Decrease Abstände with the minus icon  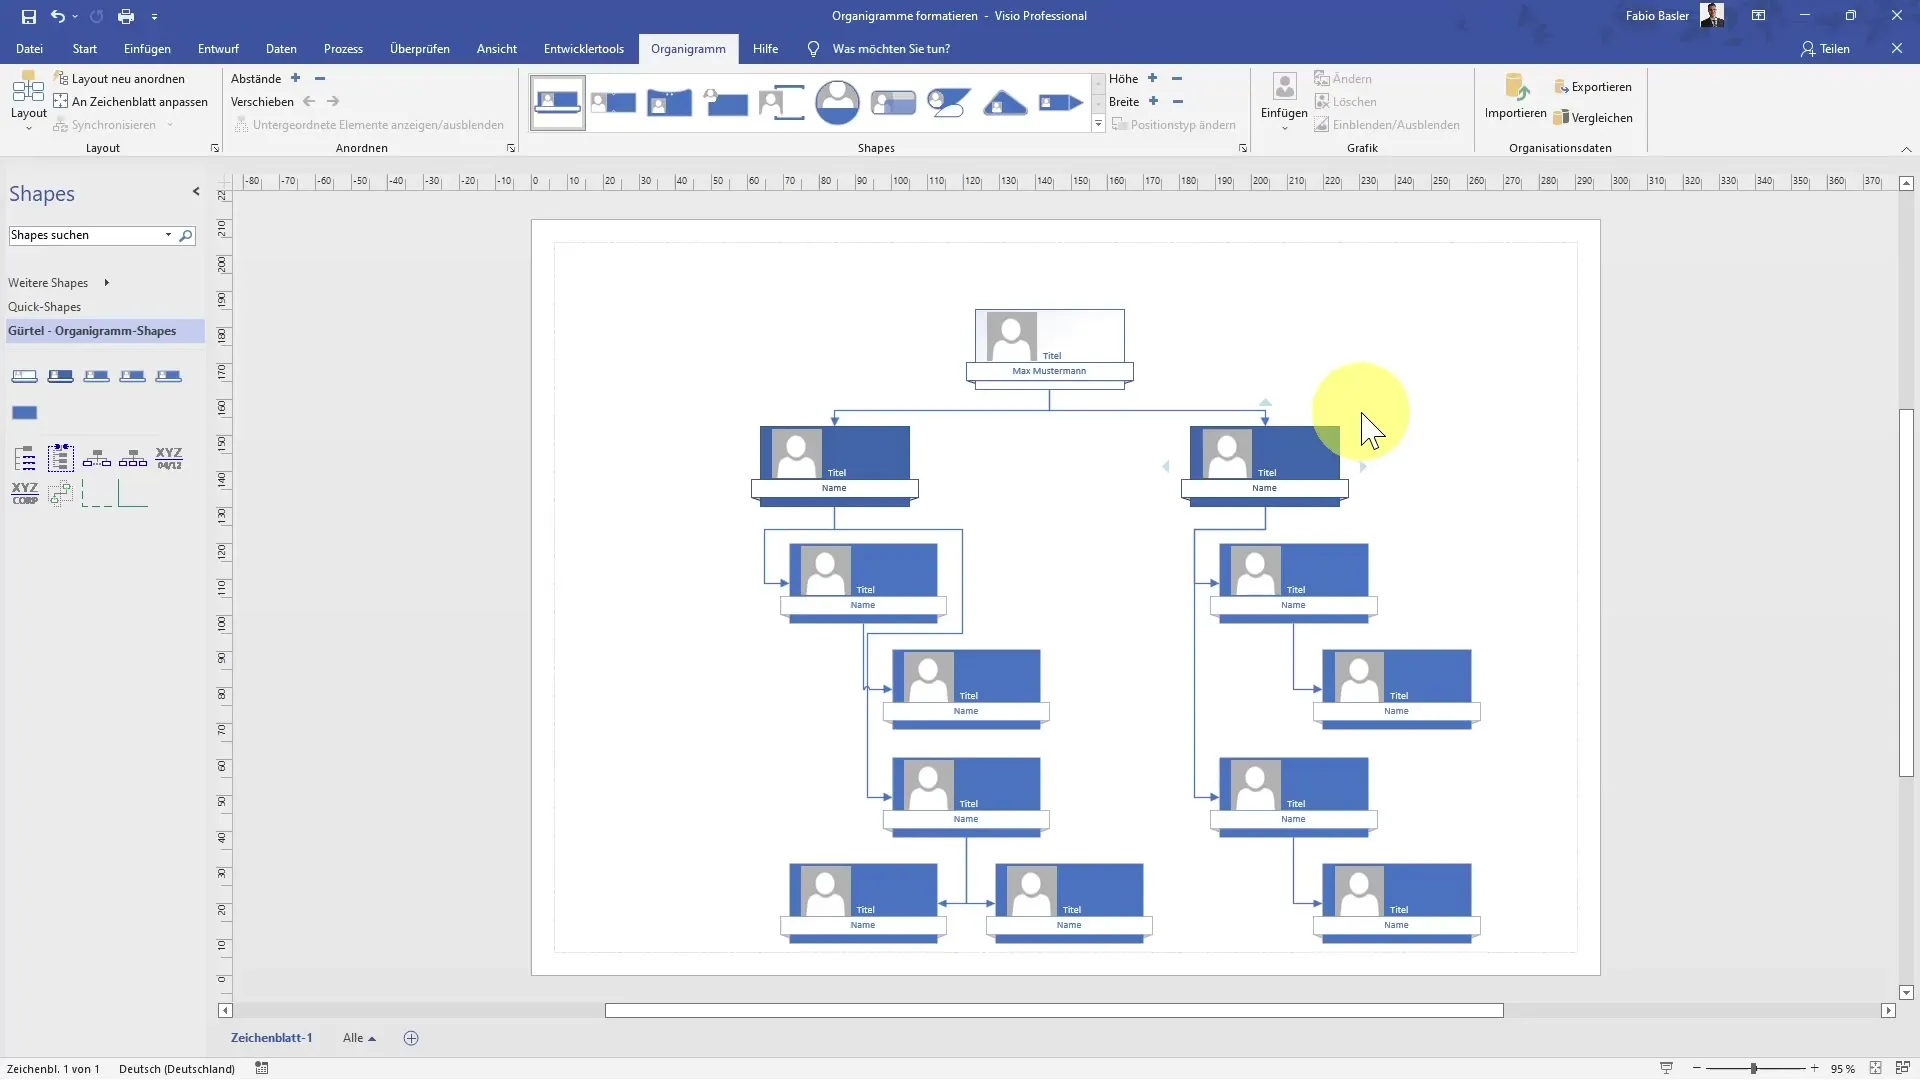click(x=320, y=78)
